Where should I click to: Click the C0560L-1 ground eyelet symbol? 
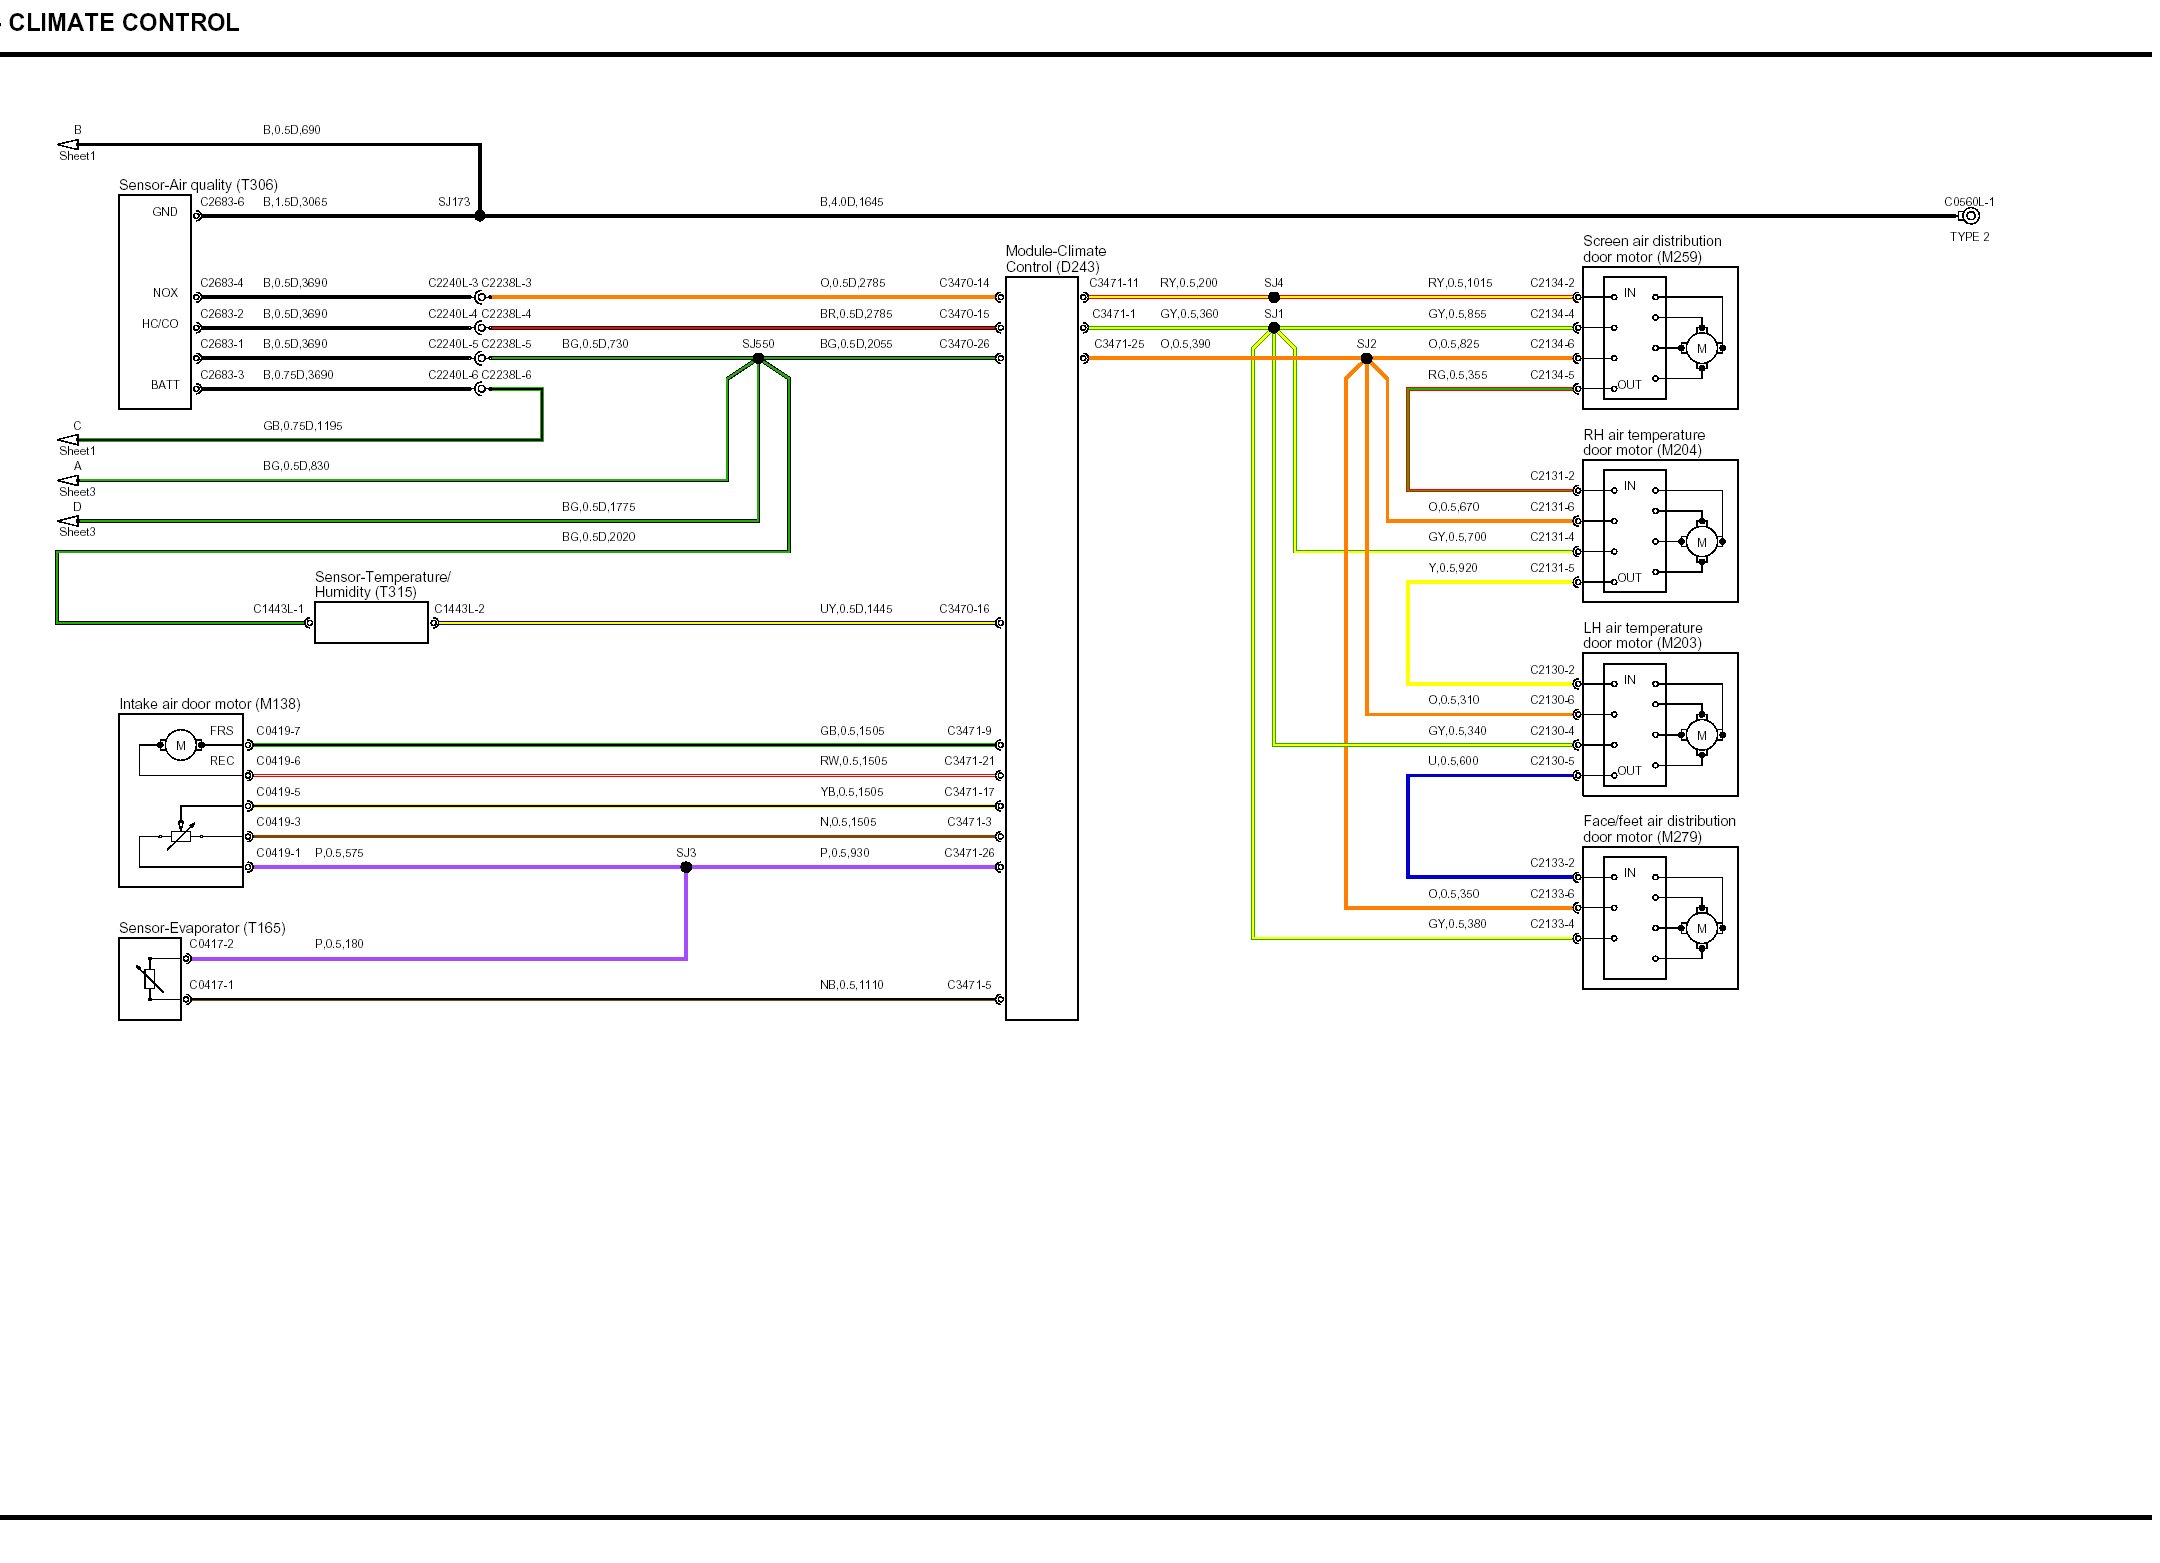click(x=1970, y=216)
